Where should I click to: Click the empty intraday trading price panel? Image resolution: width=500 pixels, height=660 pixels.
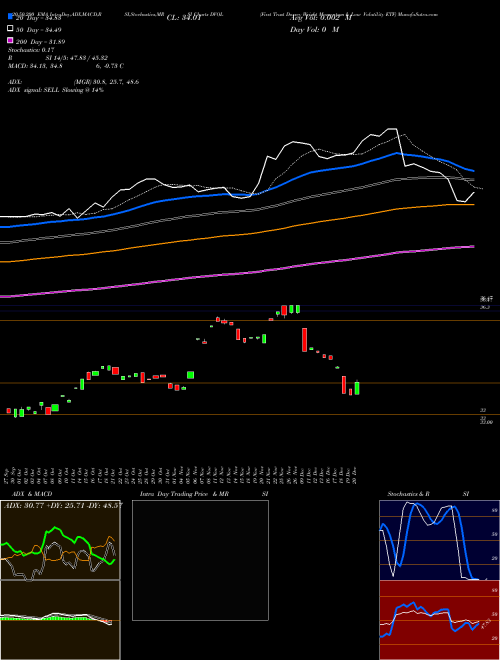(x=200, y=560)
